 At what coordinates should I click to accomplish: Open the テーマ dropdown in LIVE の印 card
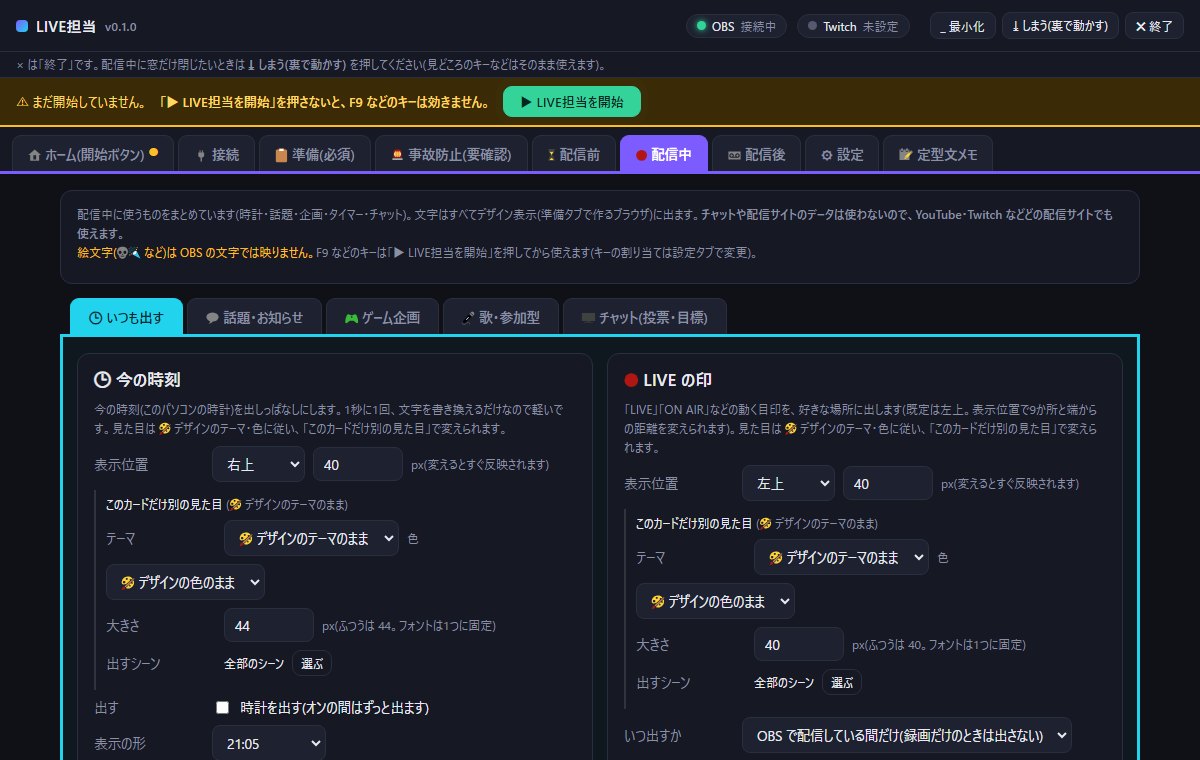tap(841, 556)
